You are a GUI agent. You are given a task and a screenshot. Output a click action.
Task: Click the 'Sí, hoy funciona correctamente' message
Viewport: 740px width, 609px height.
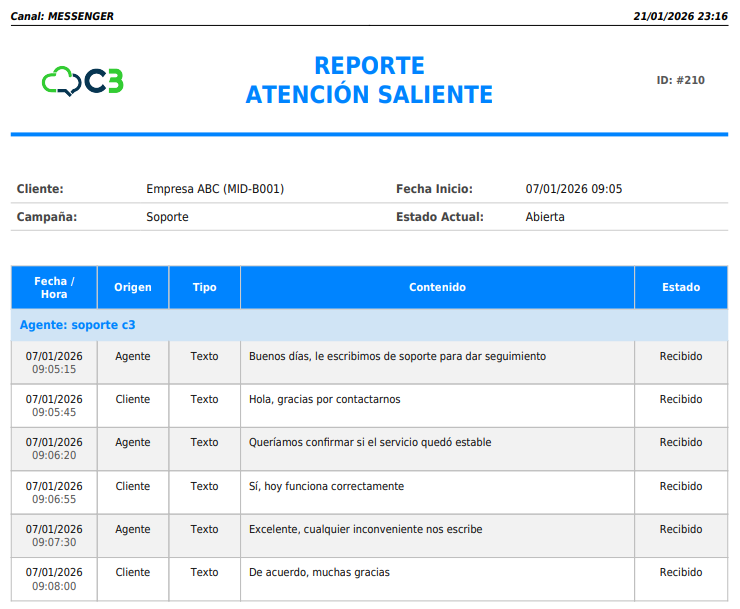tap(326, 486)
